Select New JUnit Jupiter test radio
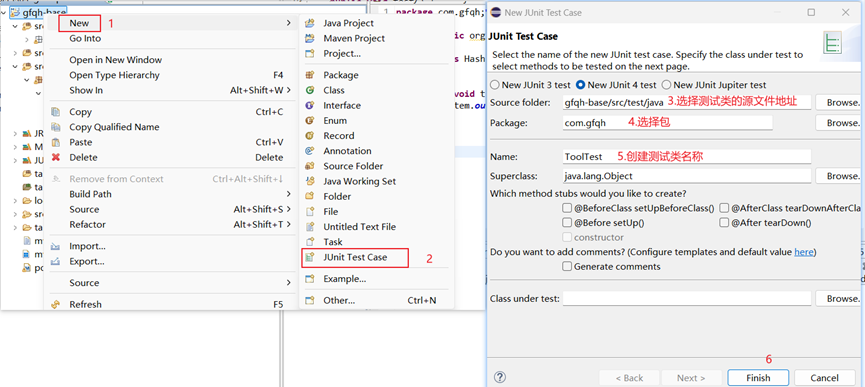This screenshot has width=865, height=387. (666, 85)
